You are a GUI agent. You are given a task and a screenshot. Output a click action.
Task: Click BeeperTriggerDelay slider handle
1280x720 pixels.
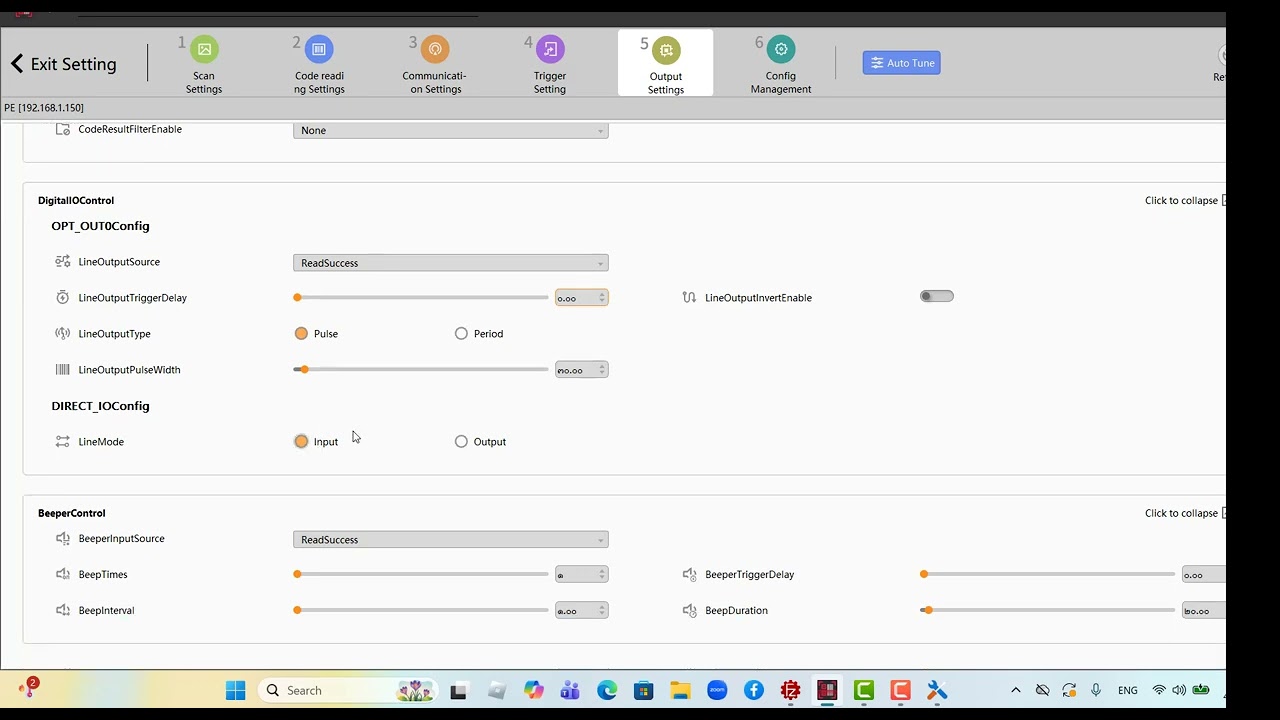pyautogui.click(x=924, y=575)
